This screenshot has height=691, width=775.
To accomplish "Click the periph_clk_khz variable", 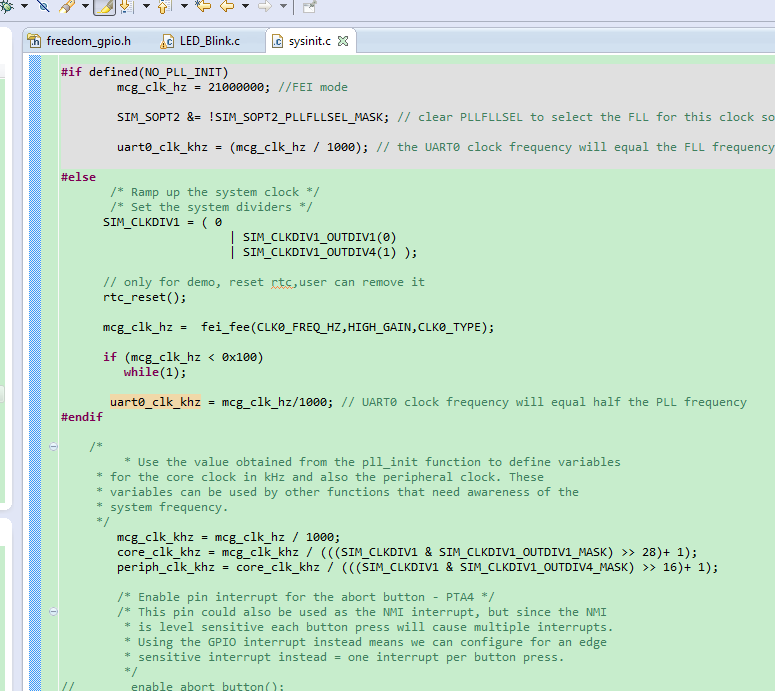I will coord(166,567).
